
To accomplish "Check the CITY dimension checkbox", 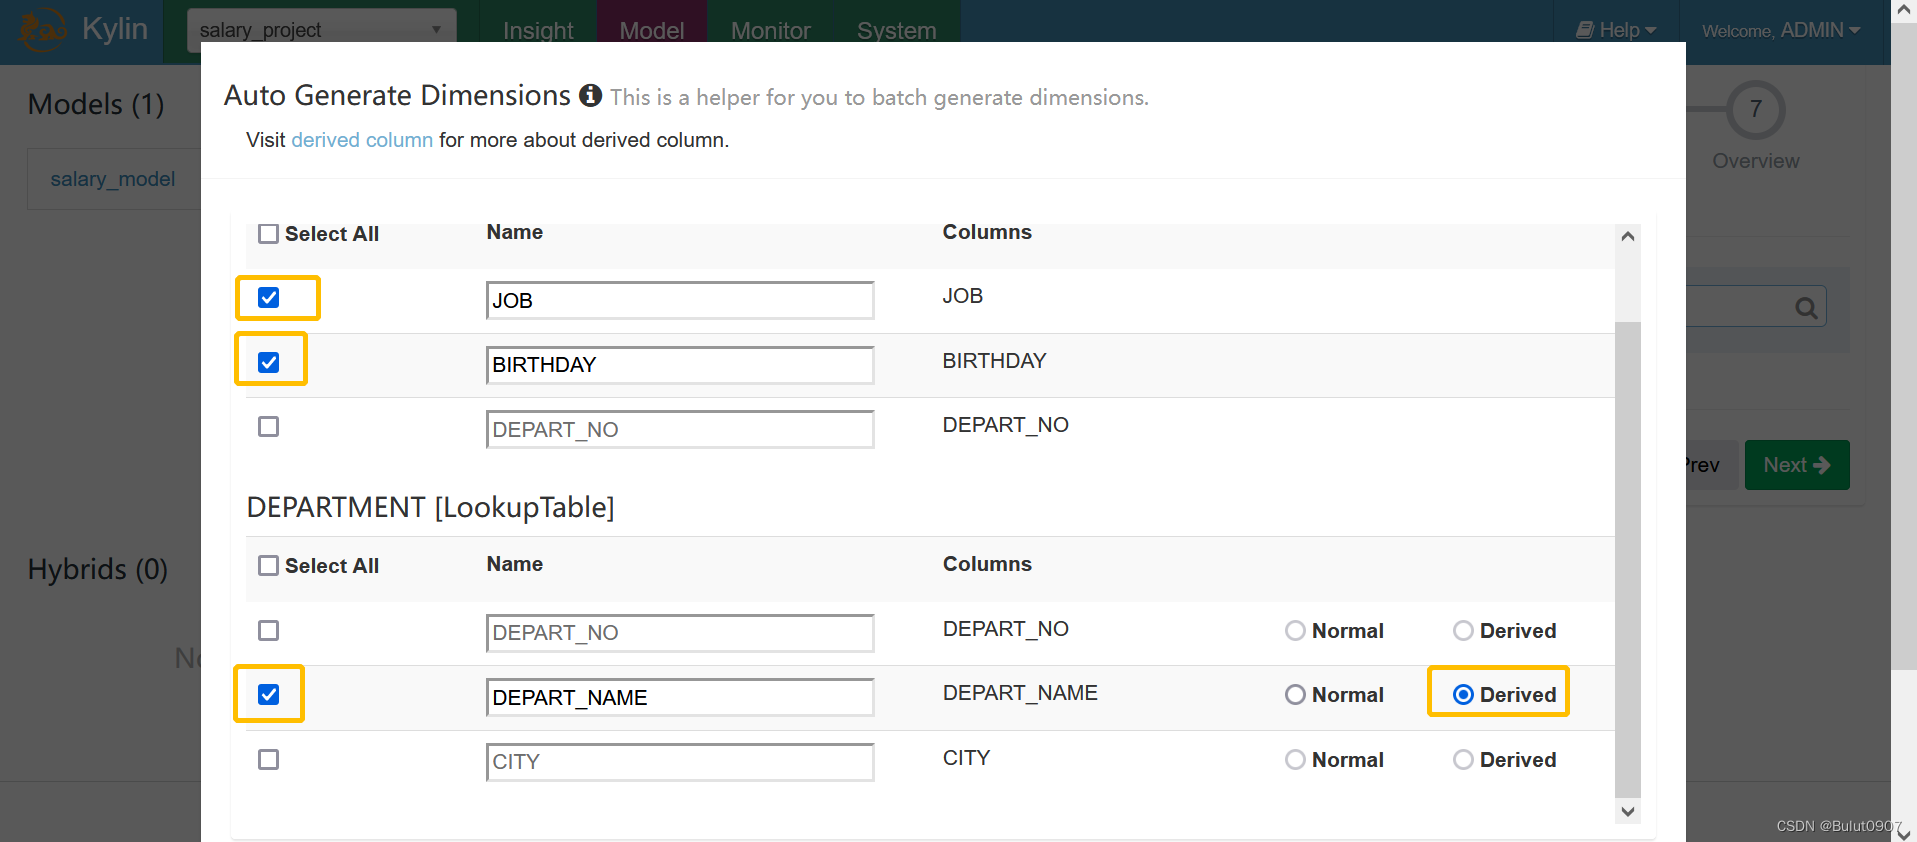I will click(269, 760).
